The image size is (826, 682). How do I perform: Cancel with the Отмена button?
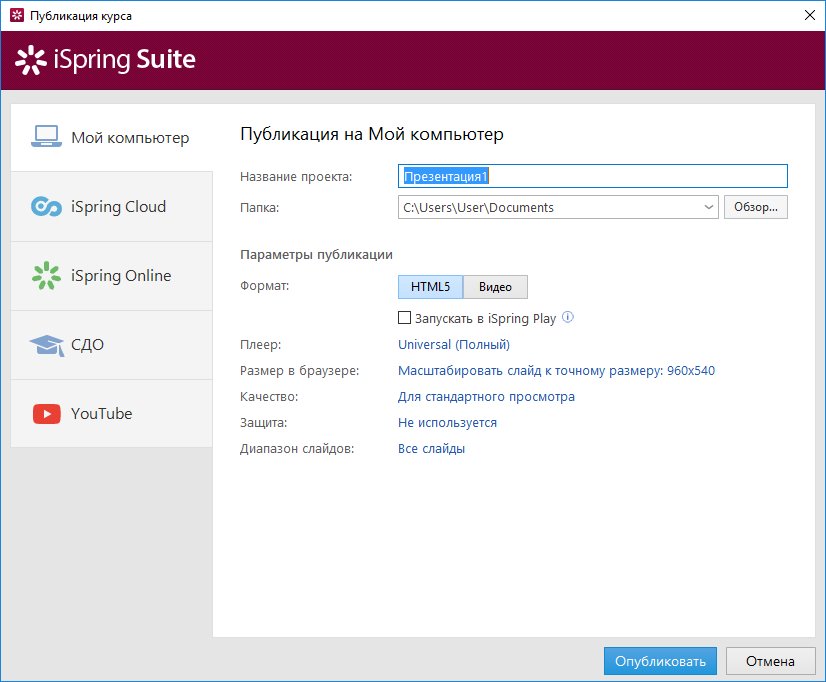pos(770,661)
